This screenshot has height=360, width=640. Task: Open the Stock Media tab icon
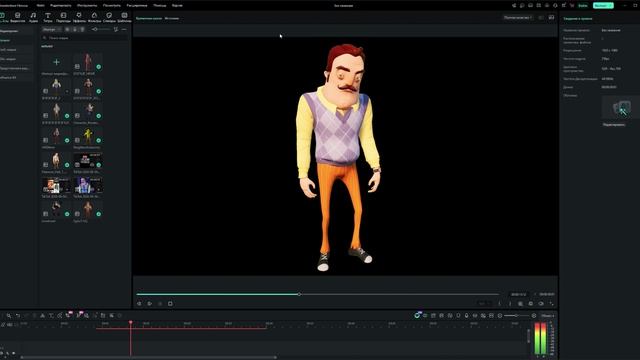pyautogui.click(x=18, y=17)
